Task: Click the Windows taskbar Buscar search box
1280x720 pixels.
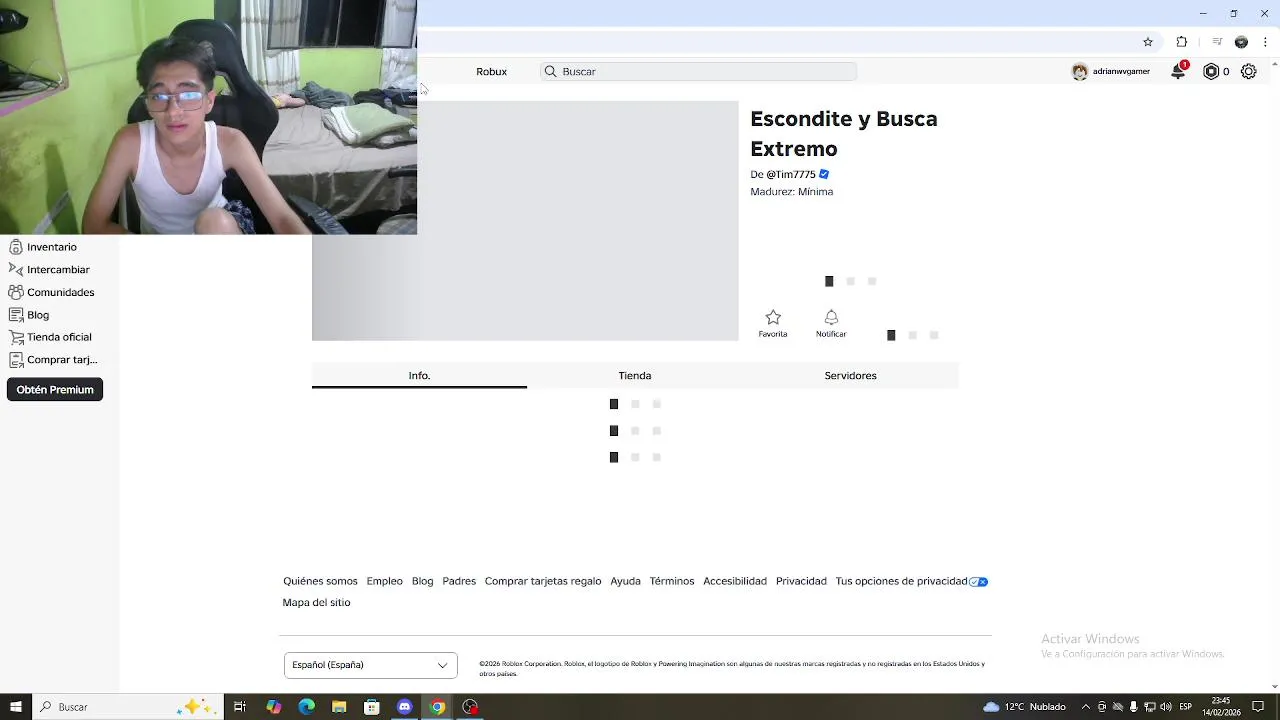Action: tap(127, 707)
